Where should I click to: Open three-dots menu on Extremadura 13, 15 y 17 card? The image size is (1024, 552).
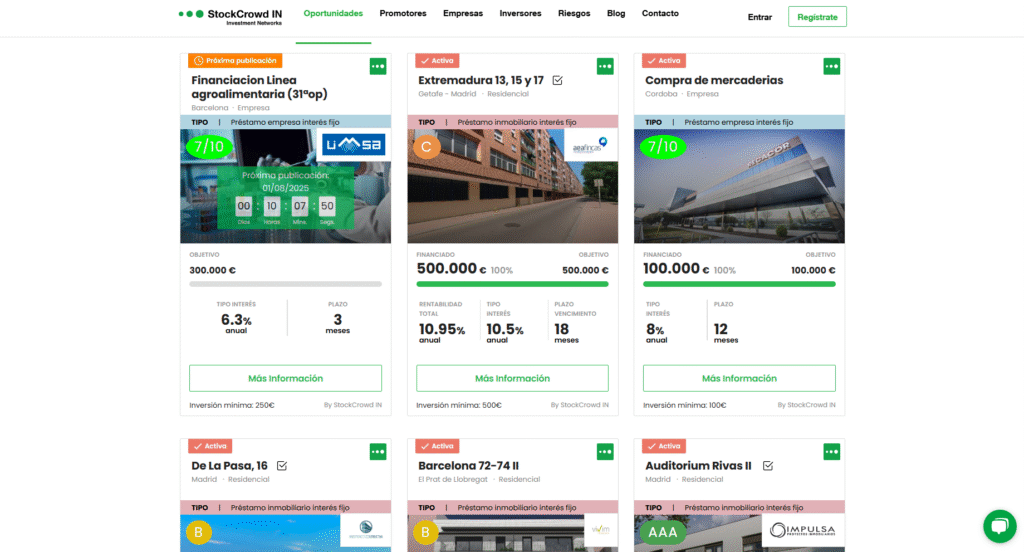(605, 66)
